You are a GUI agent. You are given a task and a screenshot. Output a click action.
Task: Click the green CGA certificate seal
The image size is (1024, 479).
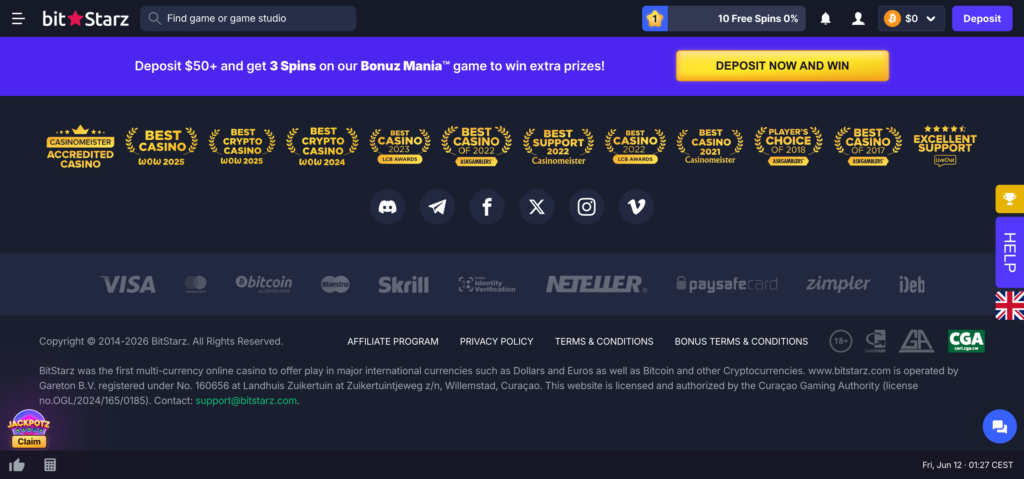tap(967, 341)
